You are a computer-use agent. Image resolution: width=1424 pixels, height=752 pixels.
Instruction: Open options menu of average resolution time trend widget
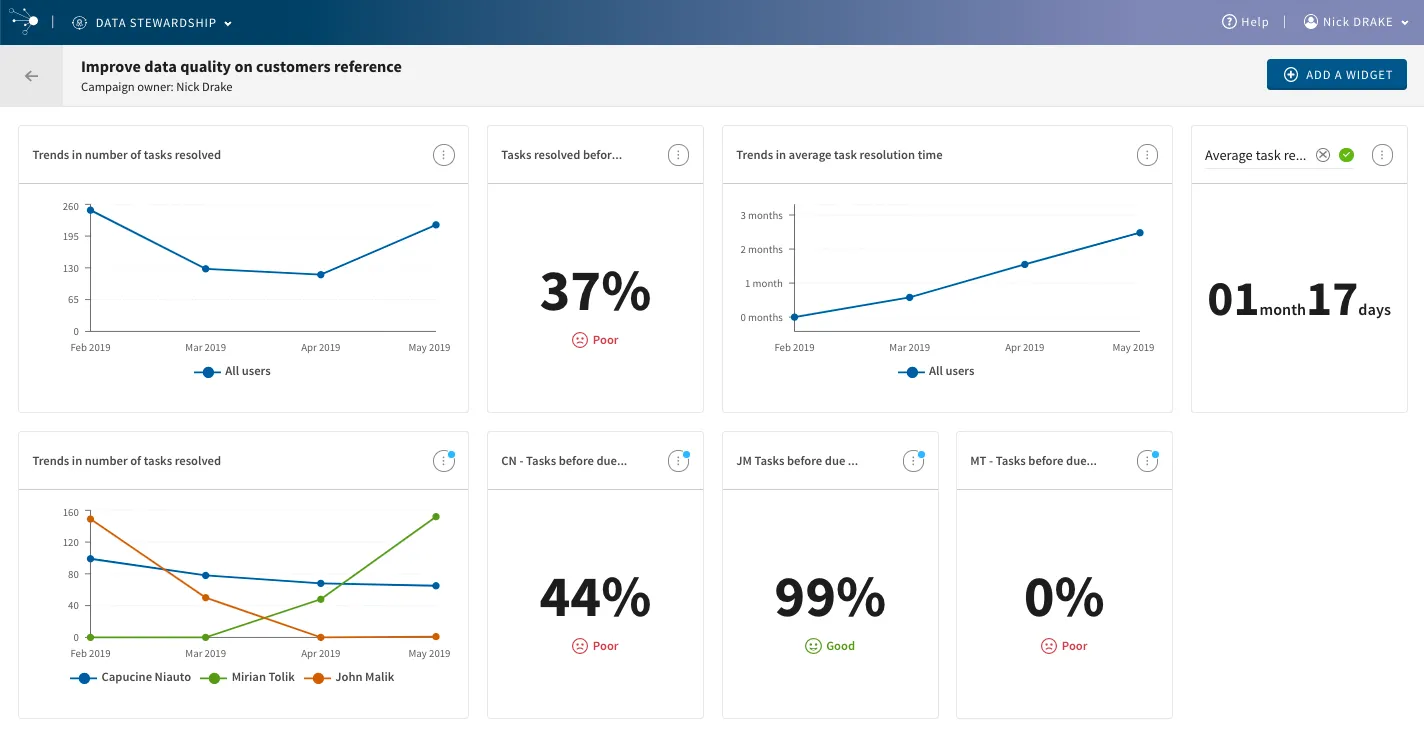[x=1148, y=155]
